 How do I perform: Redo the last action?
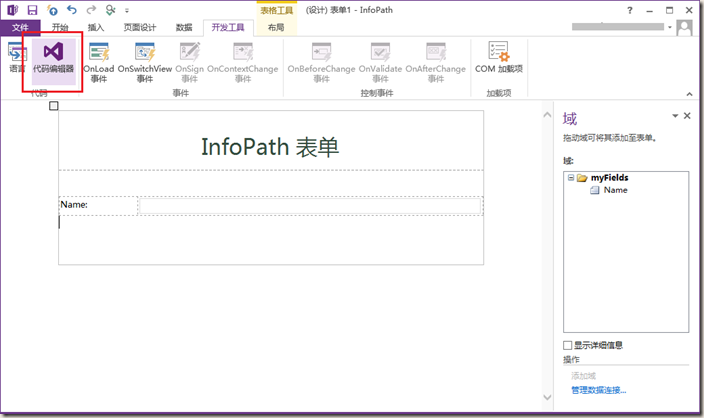91,10
